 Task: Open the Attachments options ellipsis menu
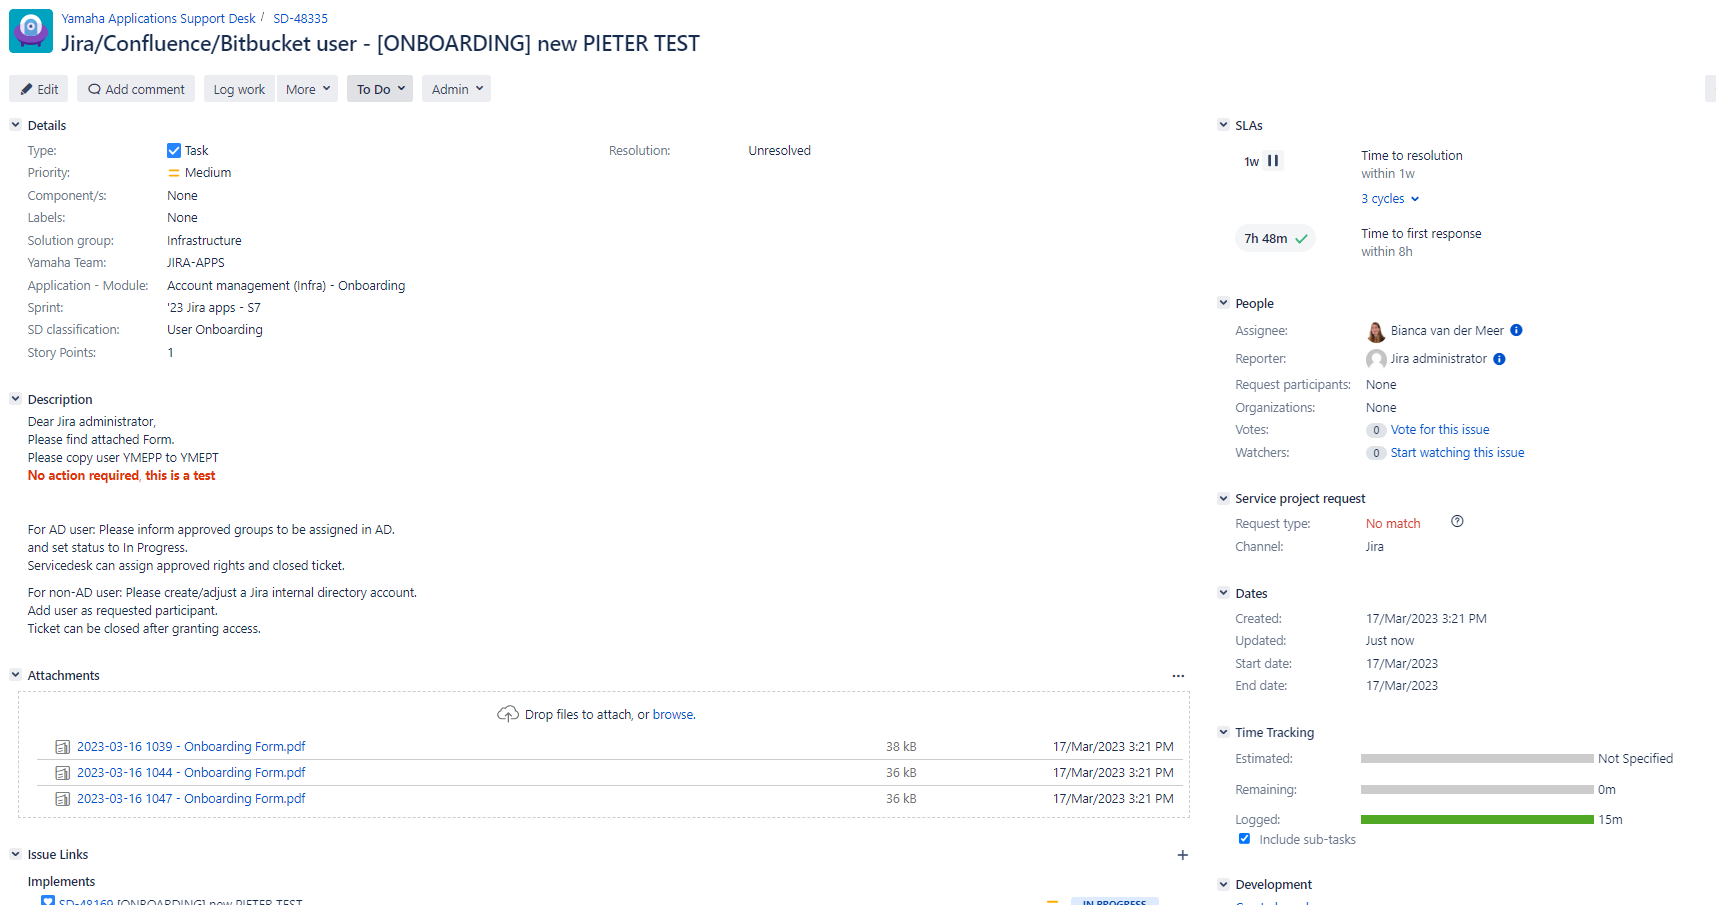pos(1178,676)
